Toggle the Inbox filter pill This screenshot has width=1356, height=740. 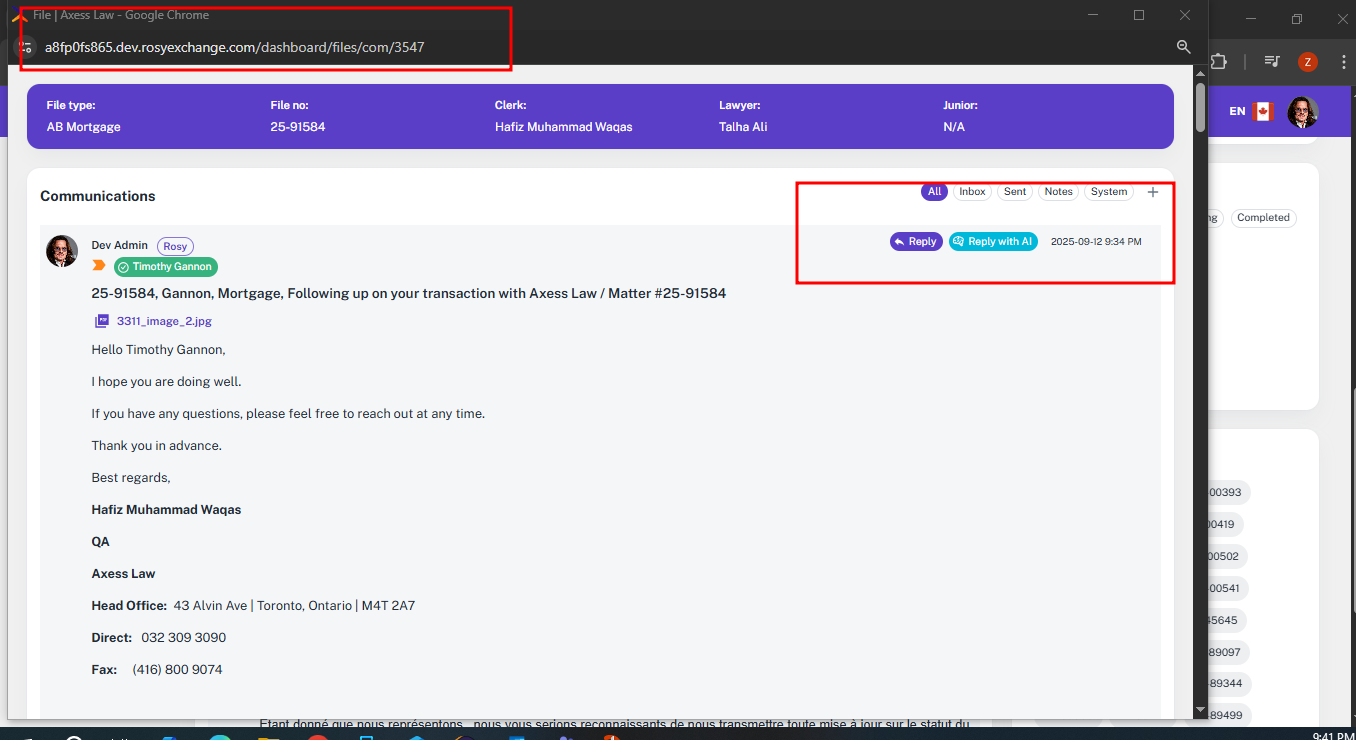point(972,192)
